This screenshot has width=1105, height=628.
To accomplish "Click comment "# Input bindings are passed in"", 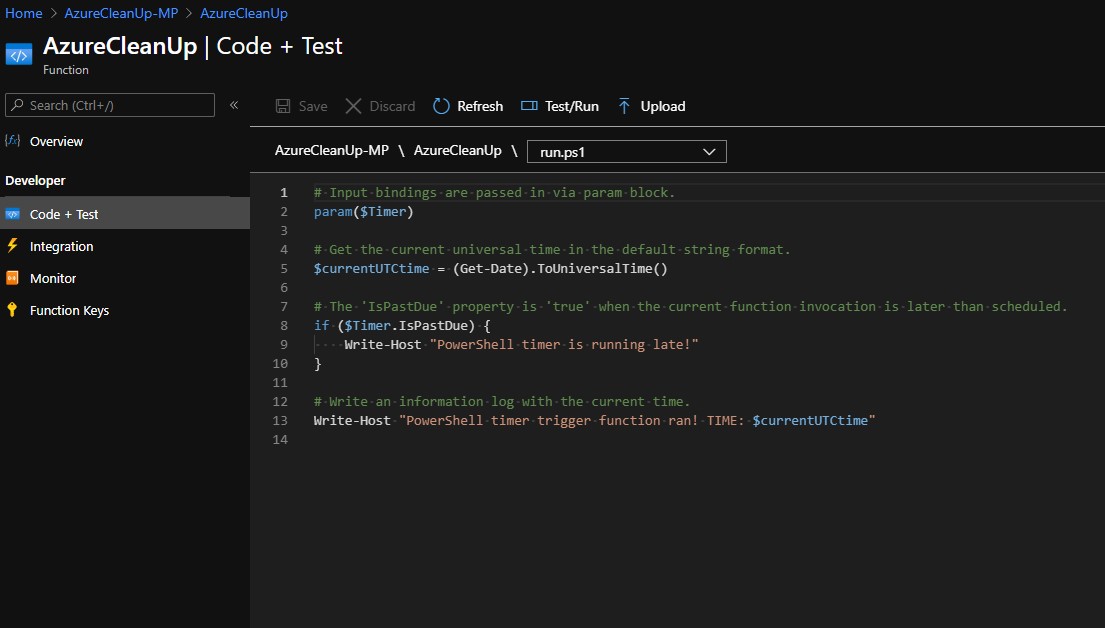I will (x=494, y=192).
